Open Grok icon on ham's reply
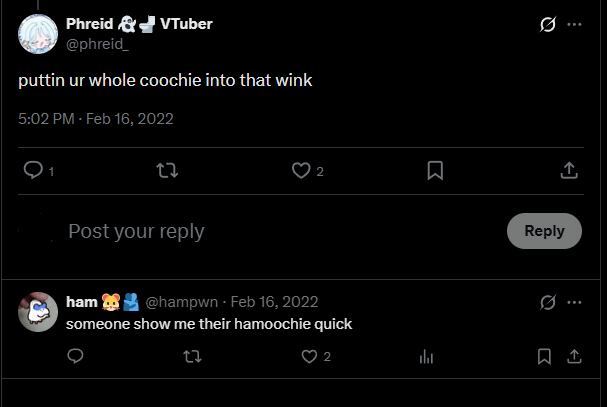This screenshot has height=407, width=607. (548, 302)
